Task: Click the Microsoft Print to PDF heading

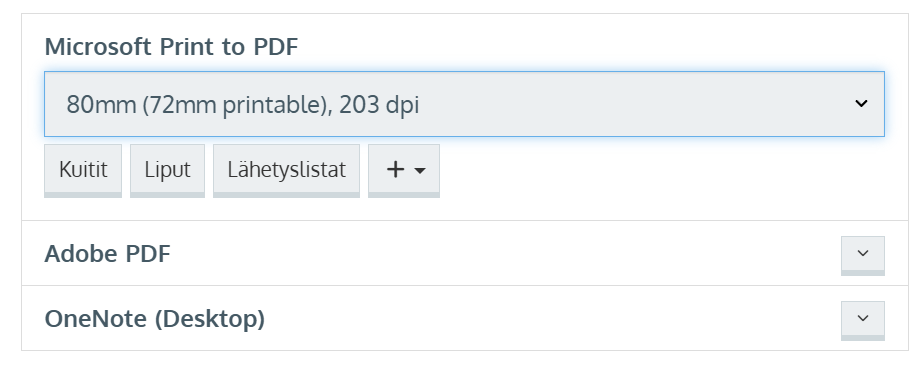Action: click(x=171, y=47)
